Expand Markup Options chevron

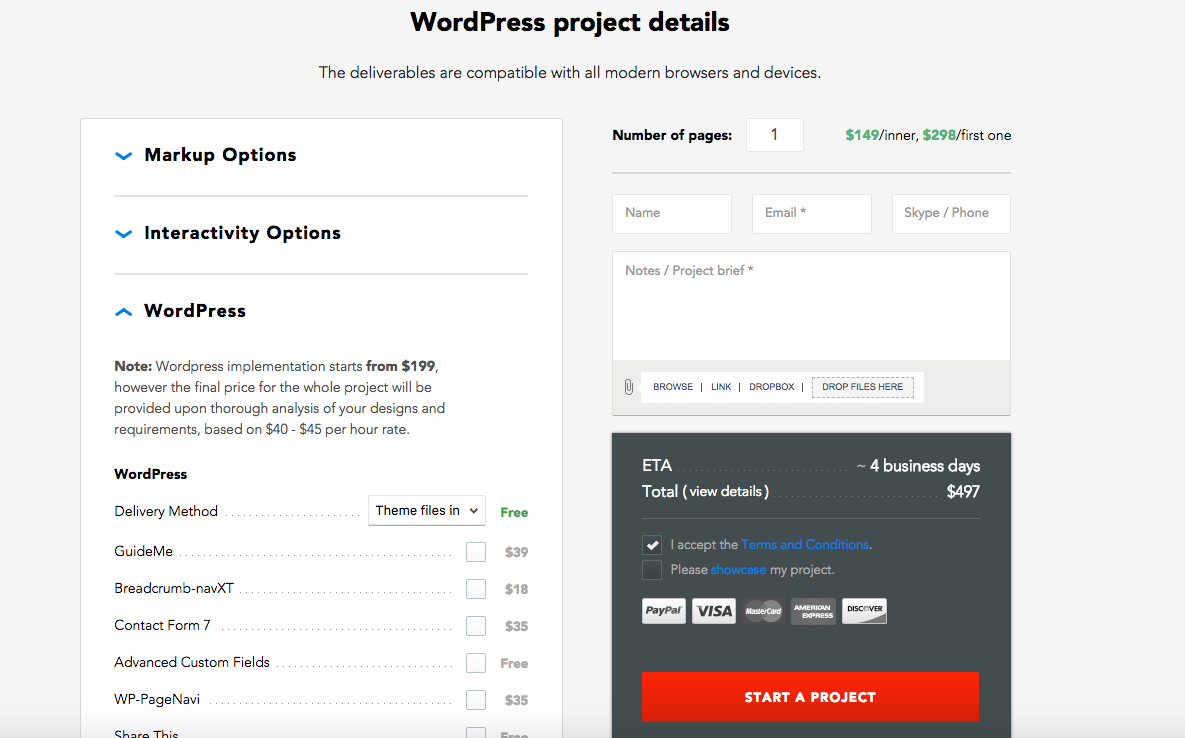123,156
